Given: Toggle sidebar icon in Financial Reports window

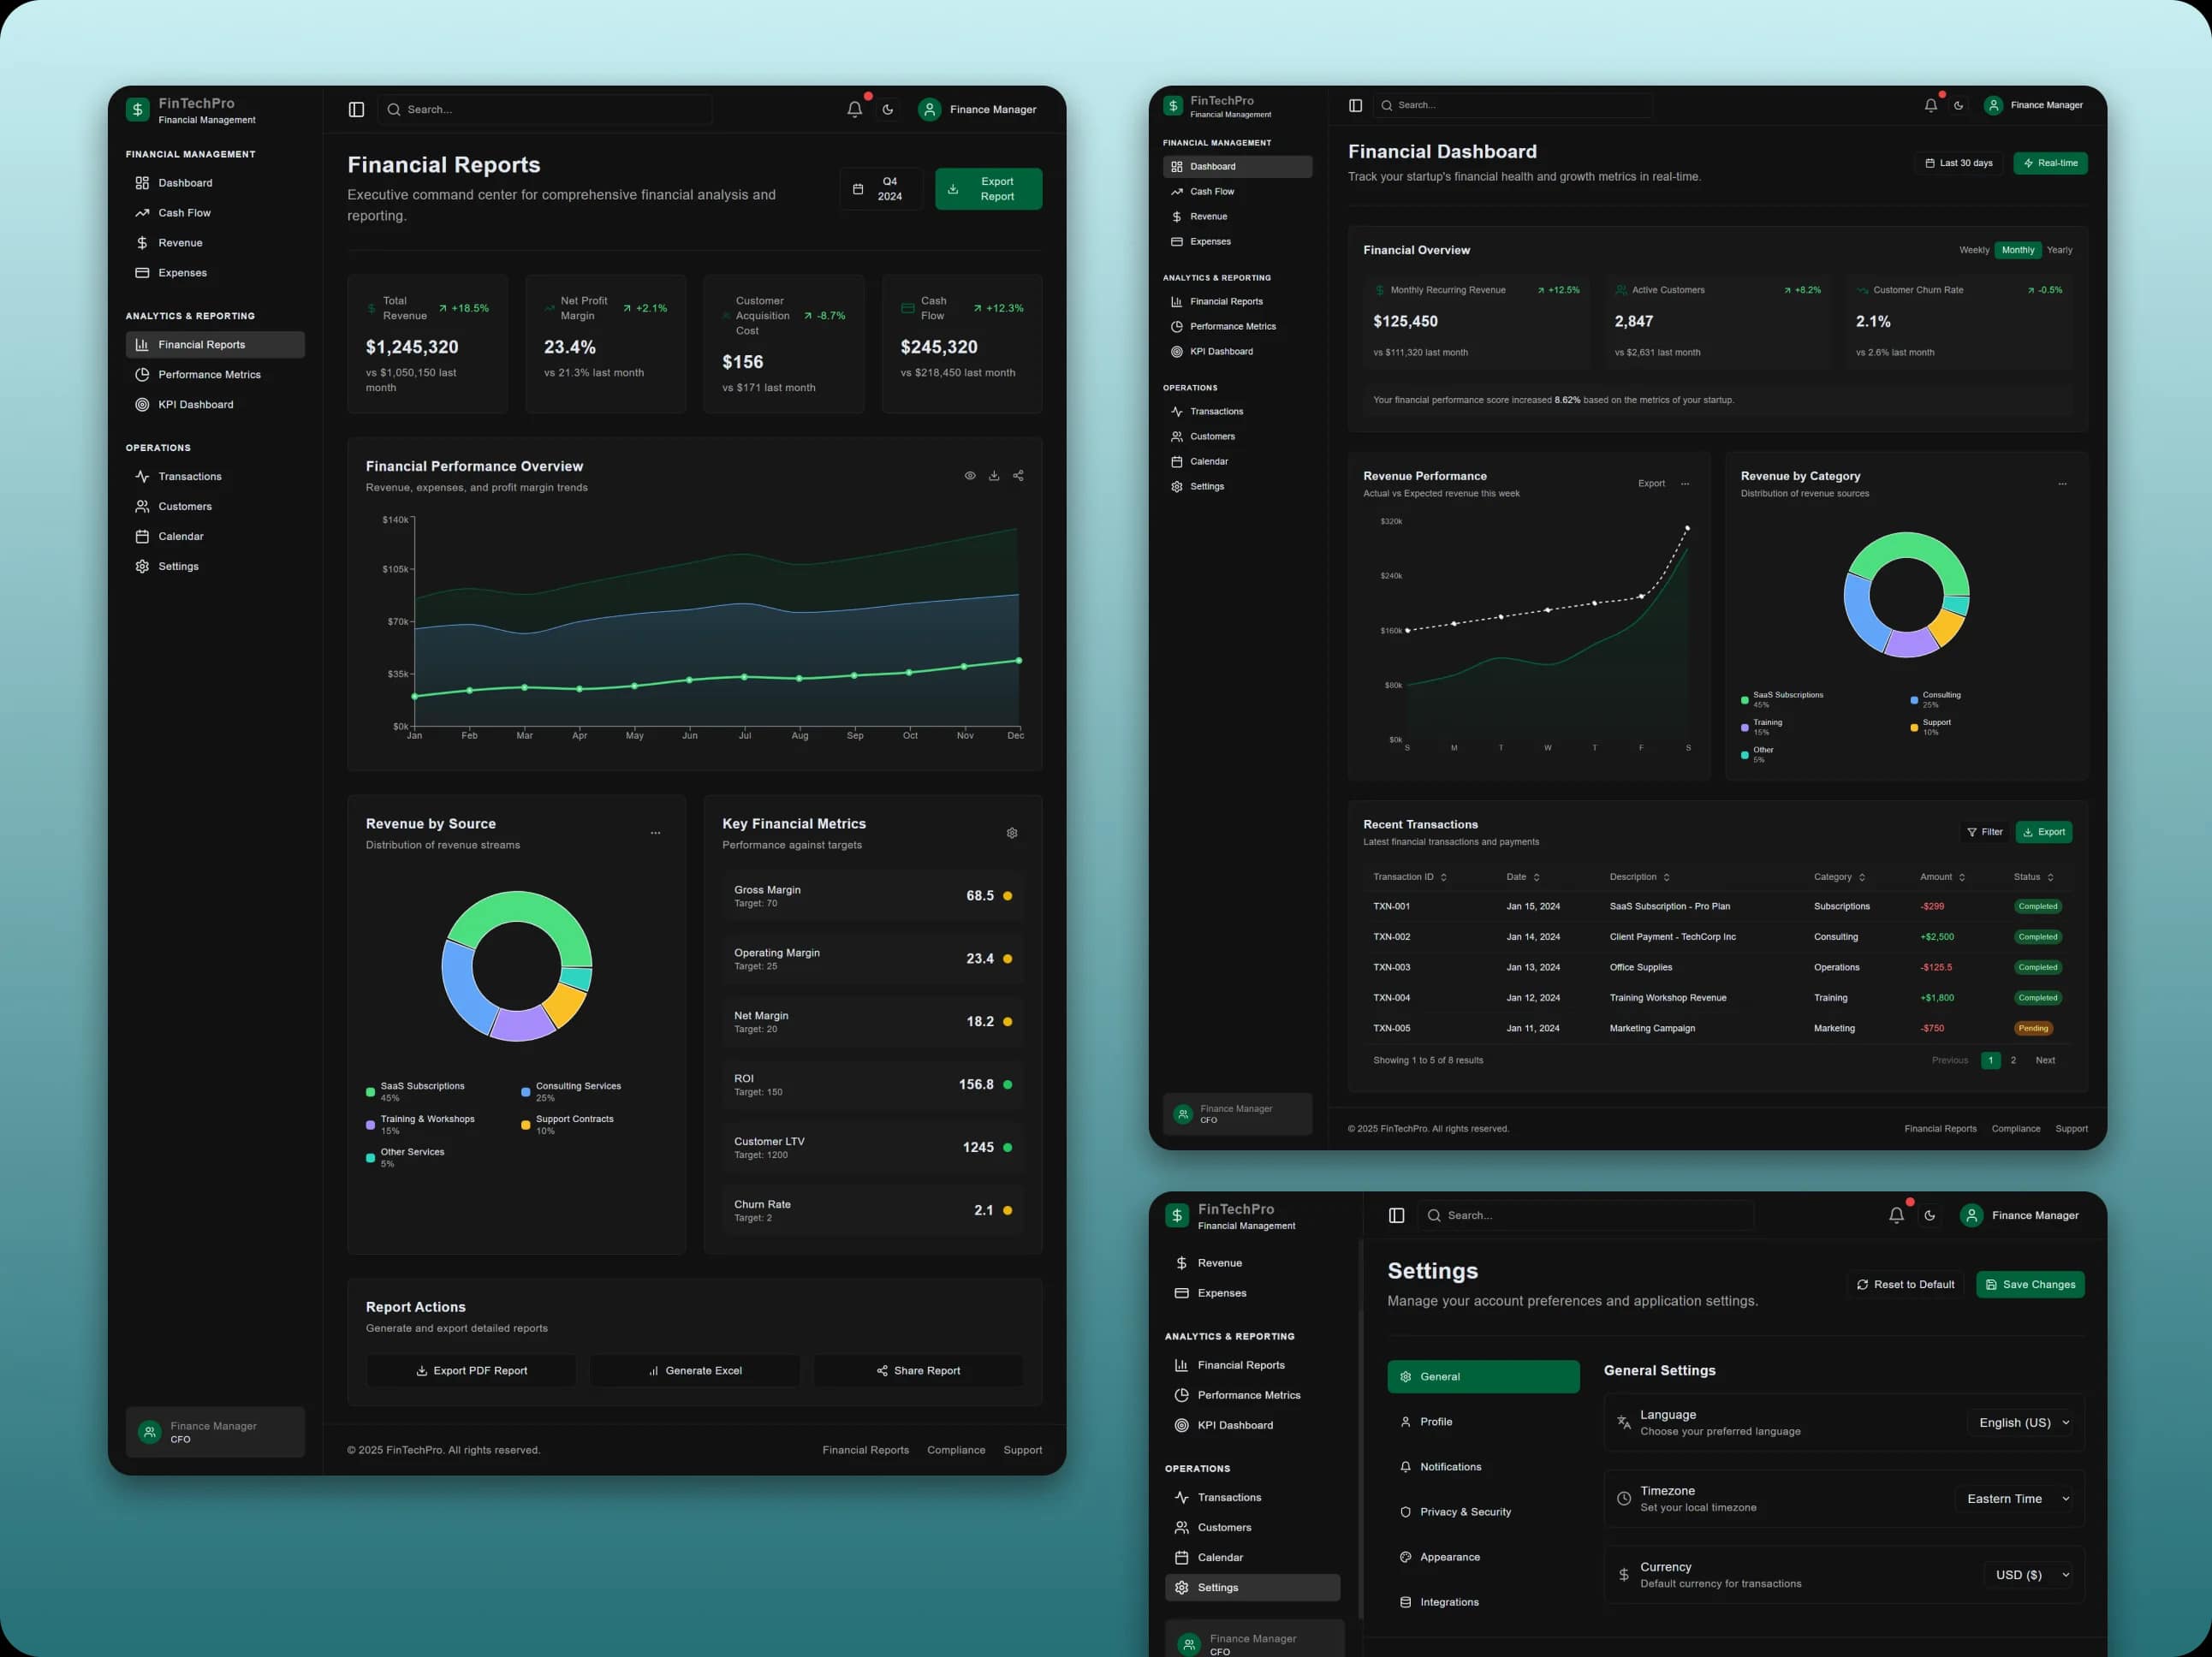Looking at the screenshot, I should [356, 109].
